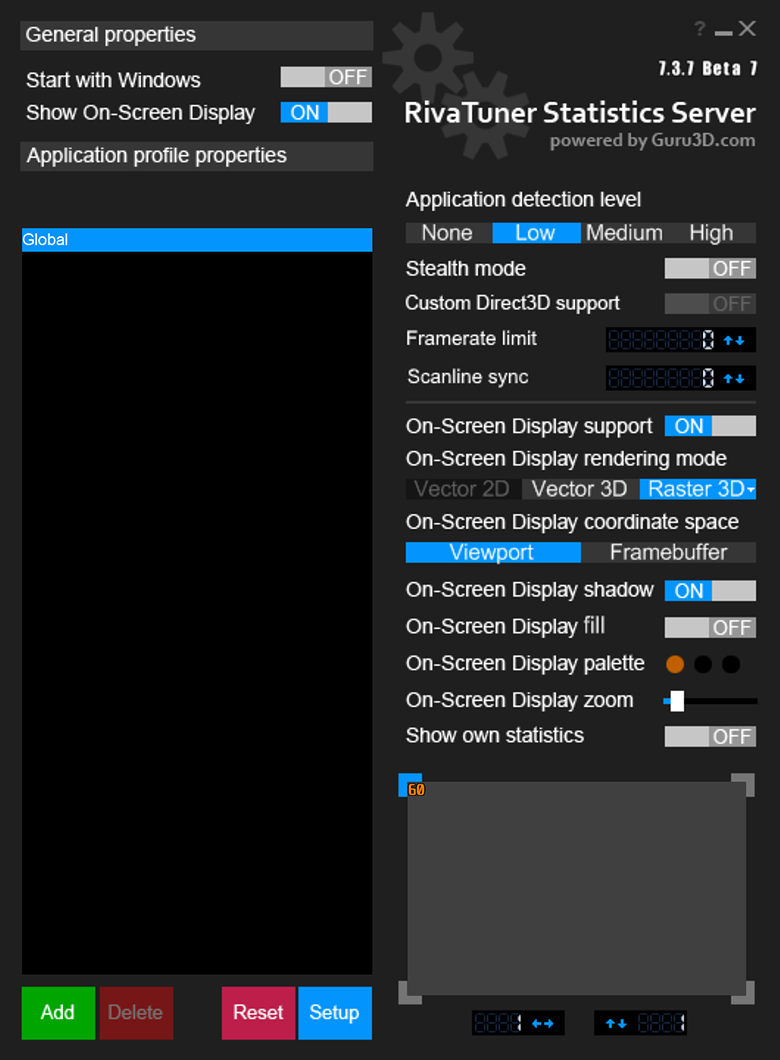The height and width of the screenshot is (1060, 780).
Task: Select Medium application detection level
Action: tap(624, 233)
